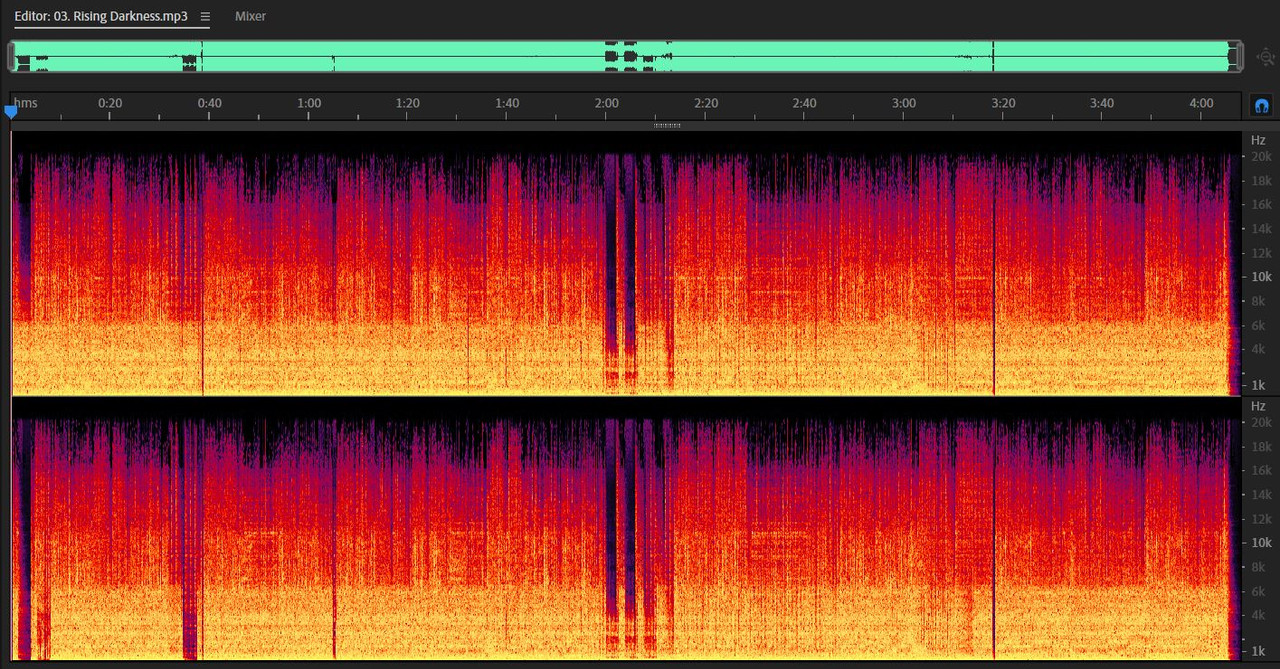1280x669 pixels.
Task: Click 18k on lower channel frequency scale
Action: 1261,447
